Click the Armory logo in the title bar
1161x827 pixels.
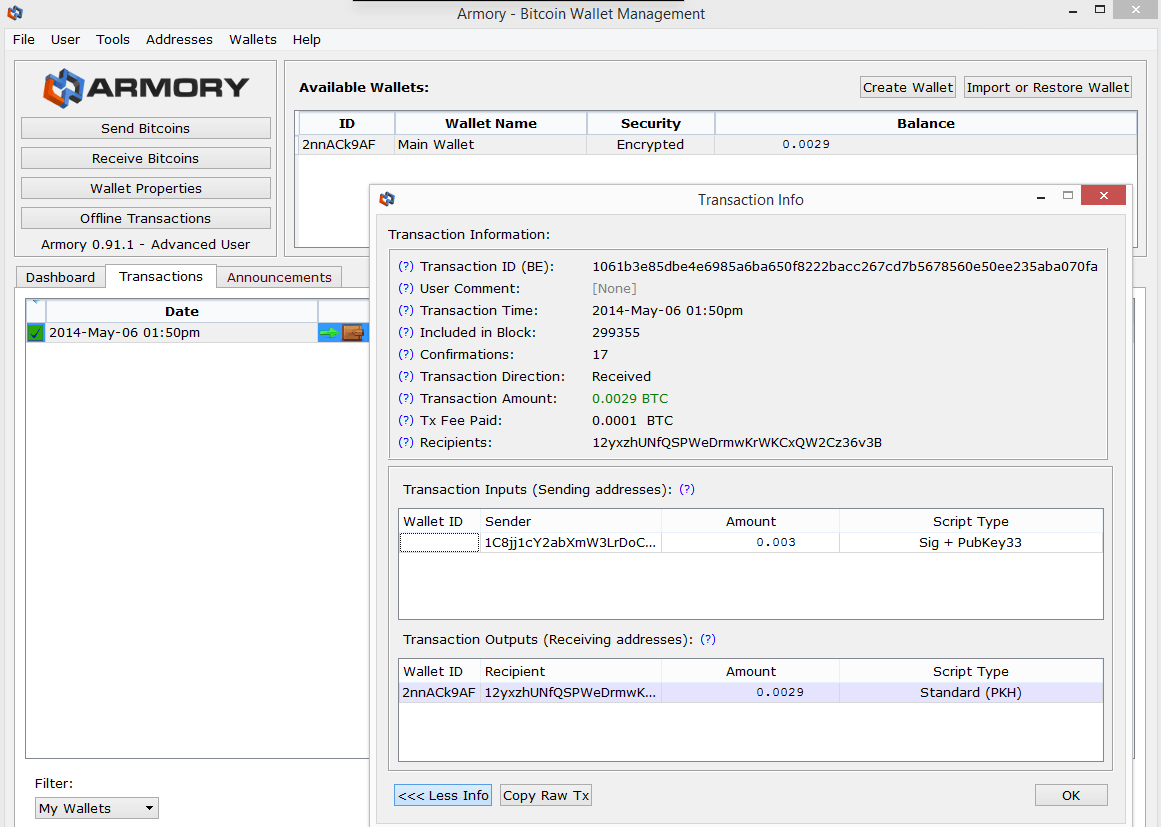pos(15,13)
